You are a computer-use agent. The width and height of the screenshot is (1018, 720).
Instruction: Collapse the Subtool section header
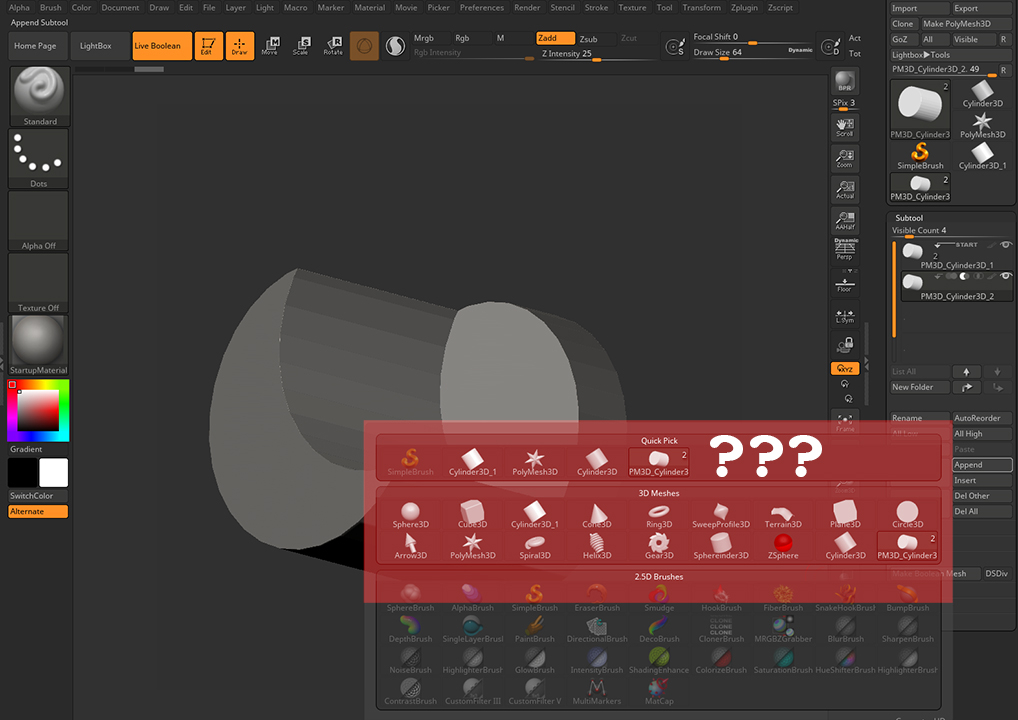point(909,218)
